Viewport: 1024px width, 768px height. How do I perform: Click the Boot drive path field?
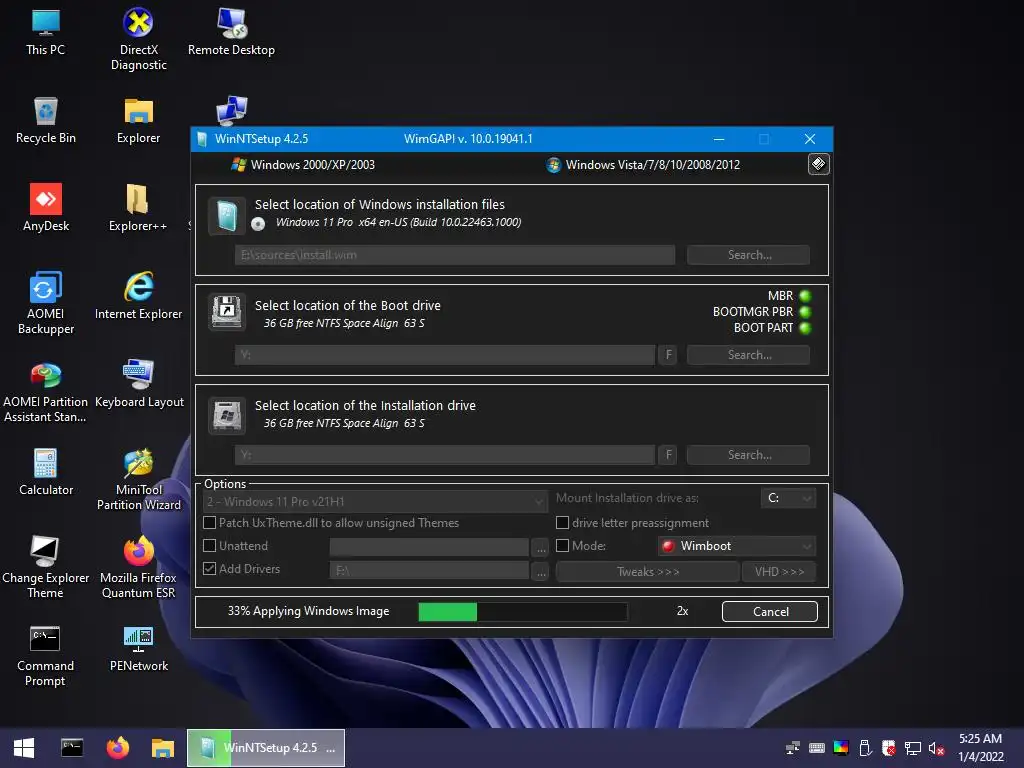tap(445, 355)
